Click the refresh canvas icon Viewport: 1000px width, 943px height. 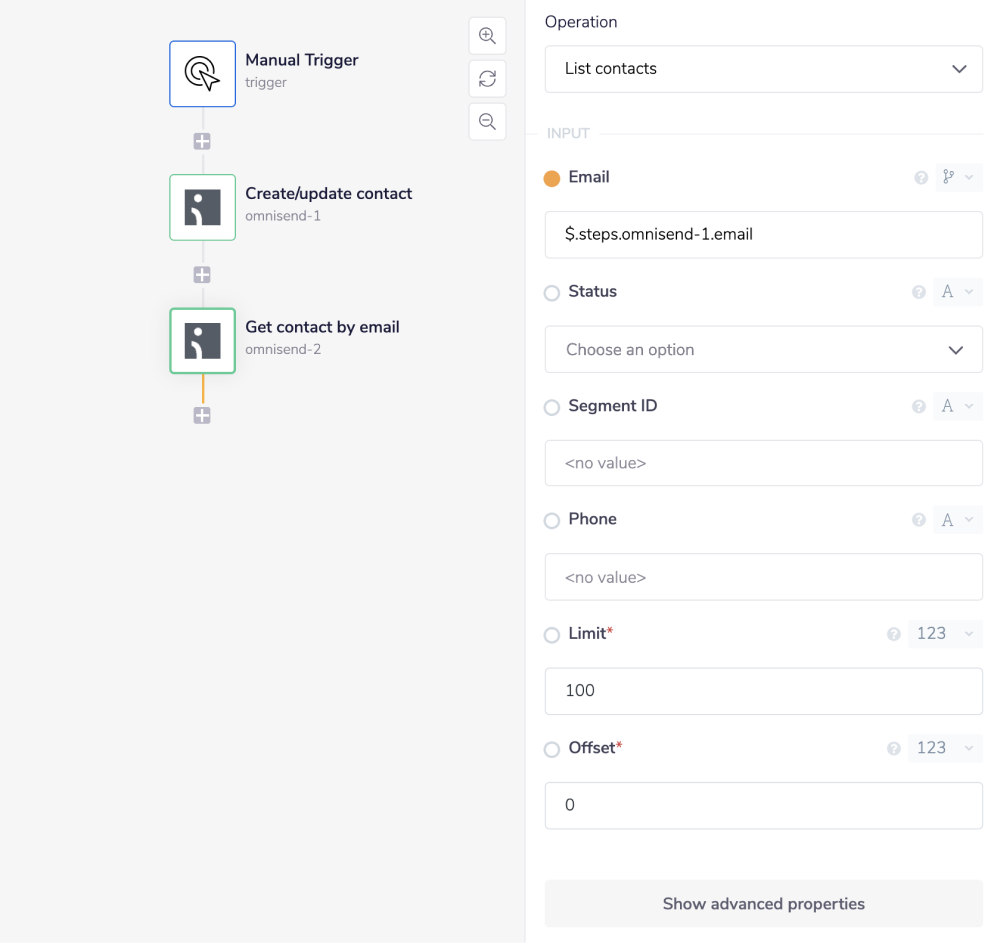point(487,78)
